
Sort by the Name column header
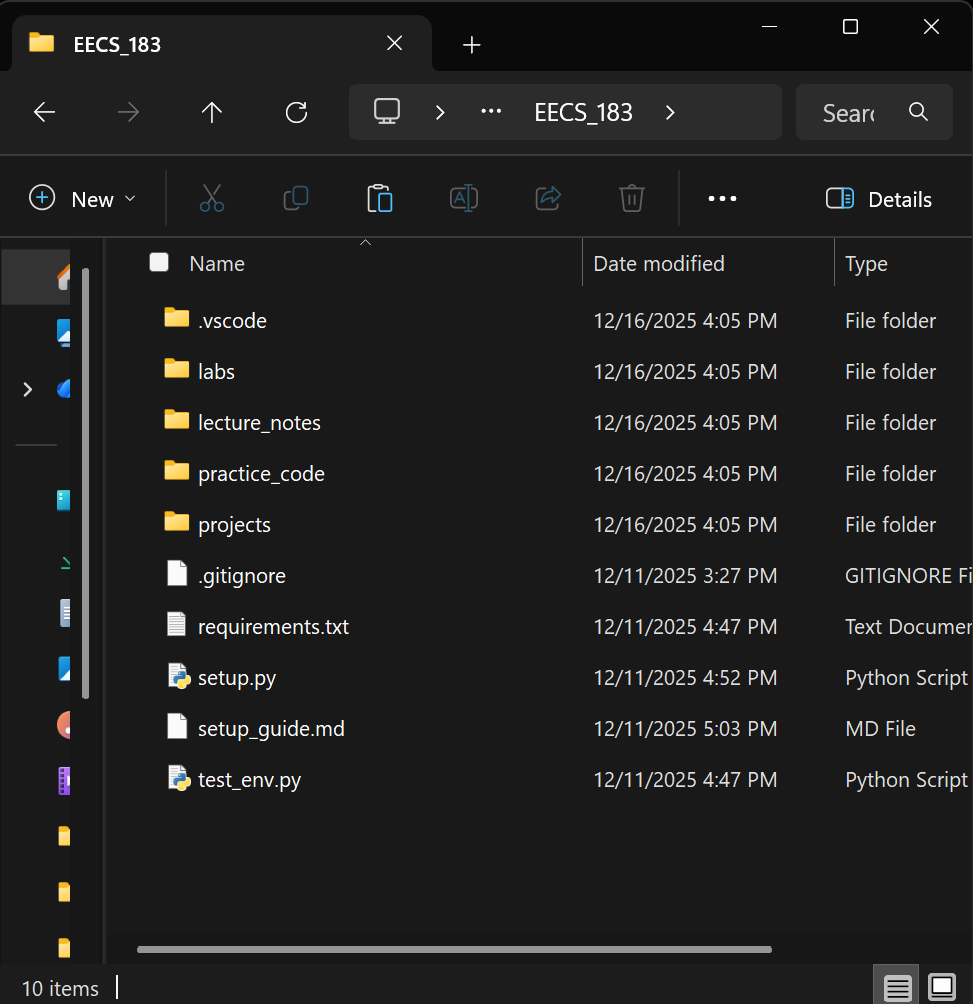tap(217, 264)
